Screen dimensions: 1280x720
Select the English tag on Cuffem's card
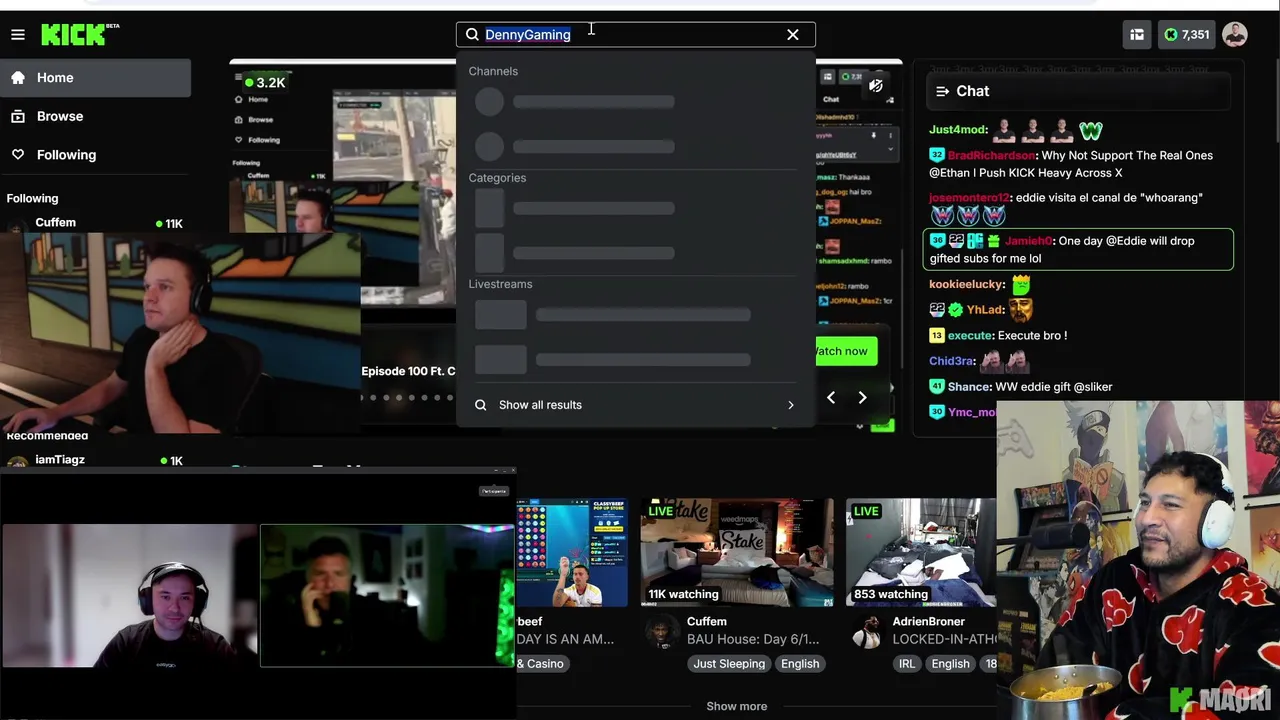coord(800,664)
